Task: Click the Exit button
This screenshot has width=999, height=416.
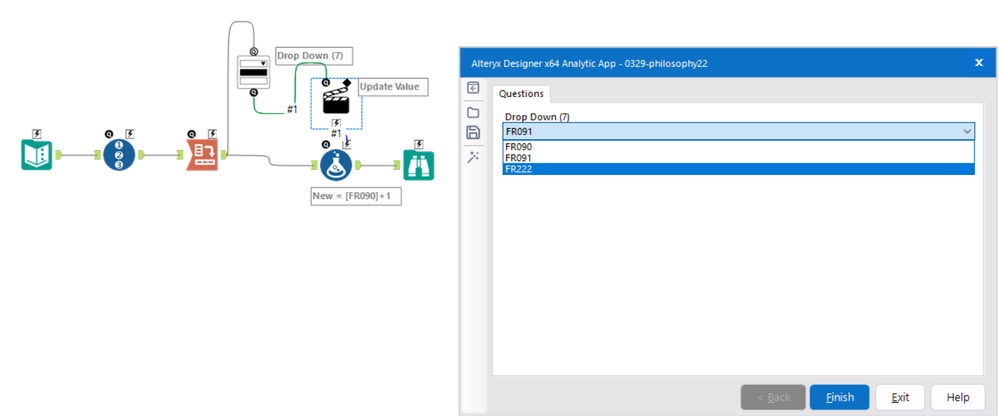Action: tap(900, 397)
